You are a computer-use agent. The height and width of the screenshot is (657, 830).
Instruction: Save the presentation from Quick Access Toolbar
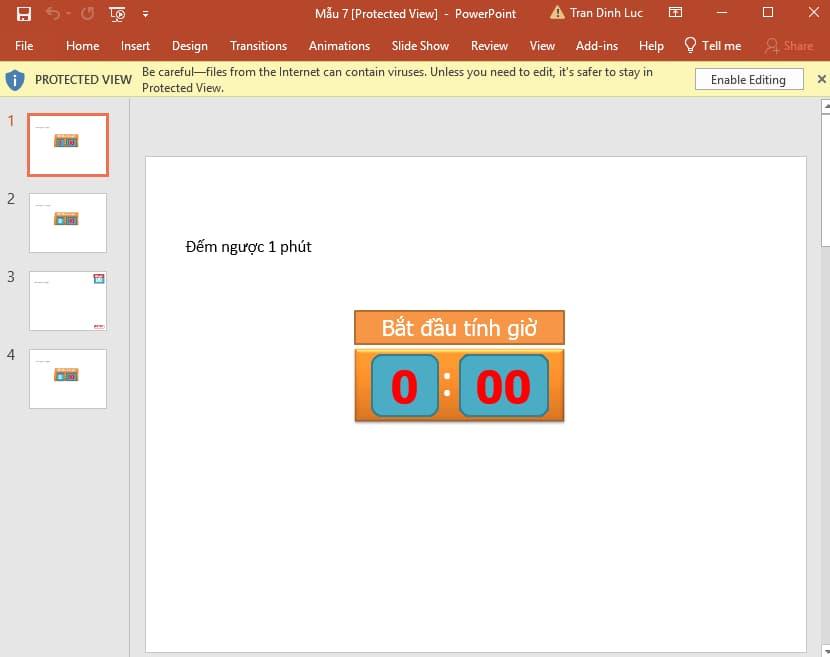point(23,13)
